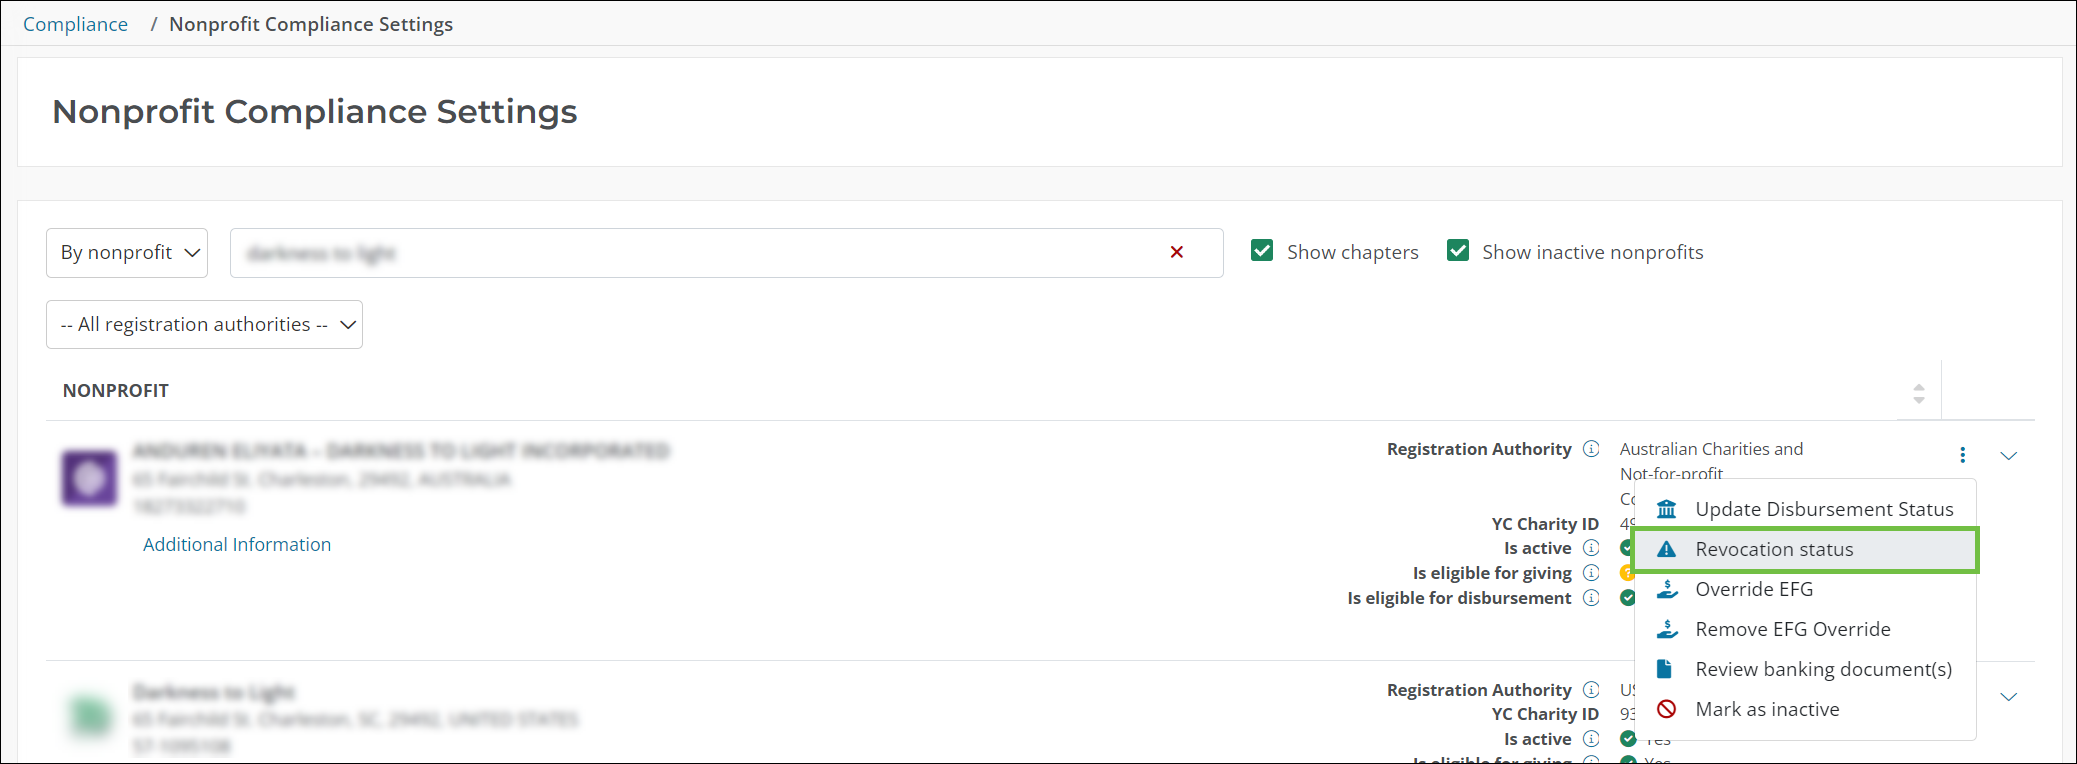The width and height of the screenshot is (2077, 764).
Task: Expand second nonprofit row chevron
Action: point(2008,697)
